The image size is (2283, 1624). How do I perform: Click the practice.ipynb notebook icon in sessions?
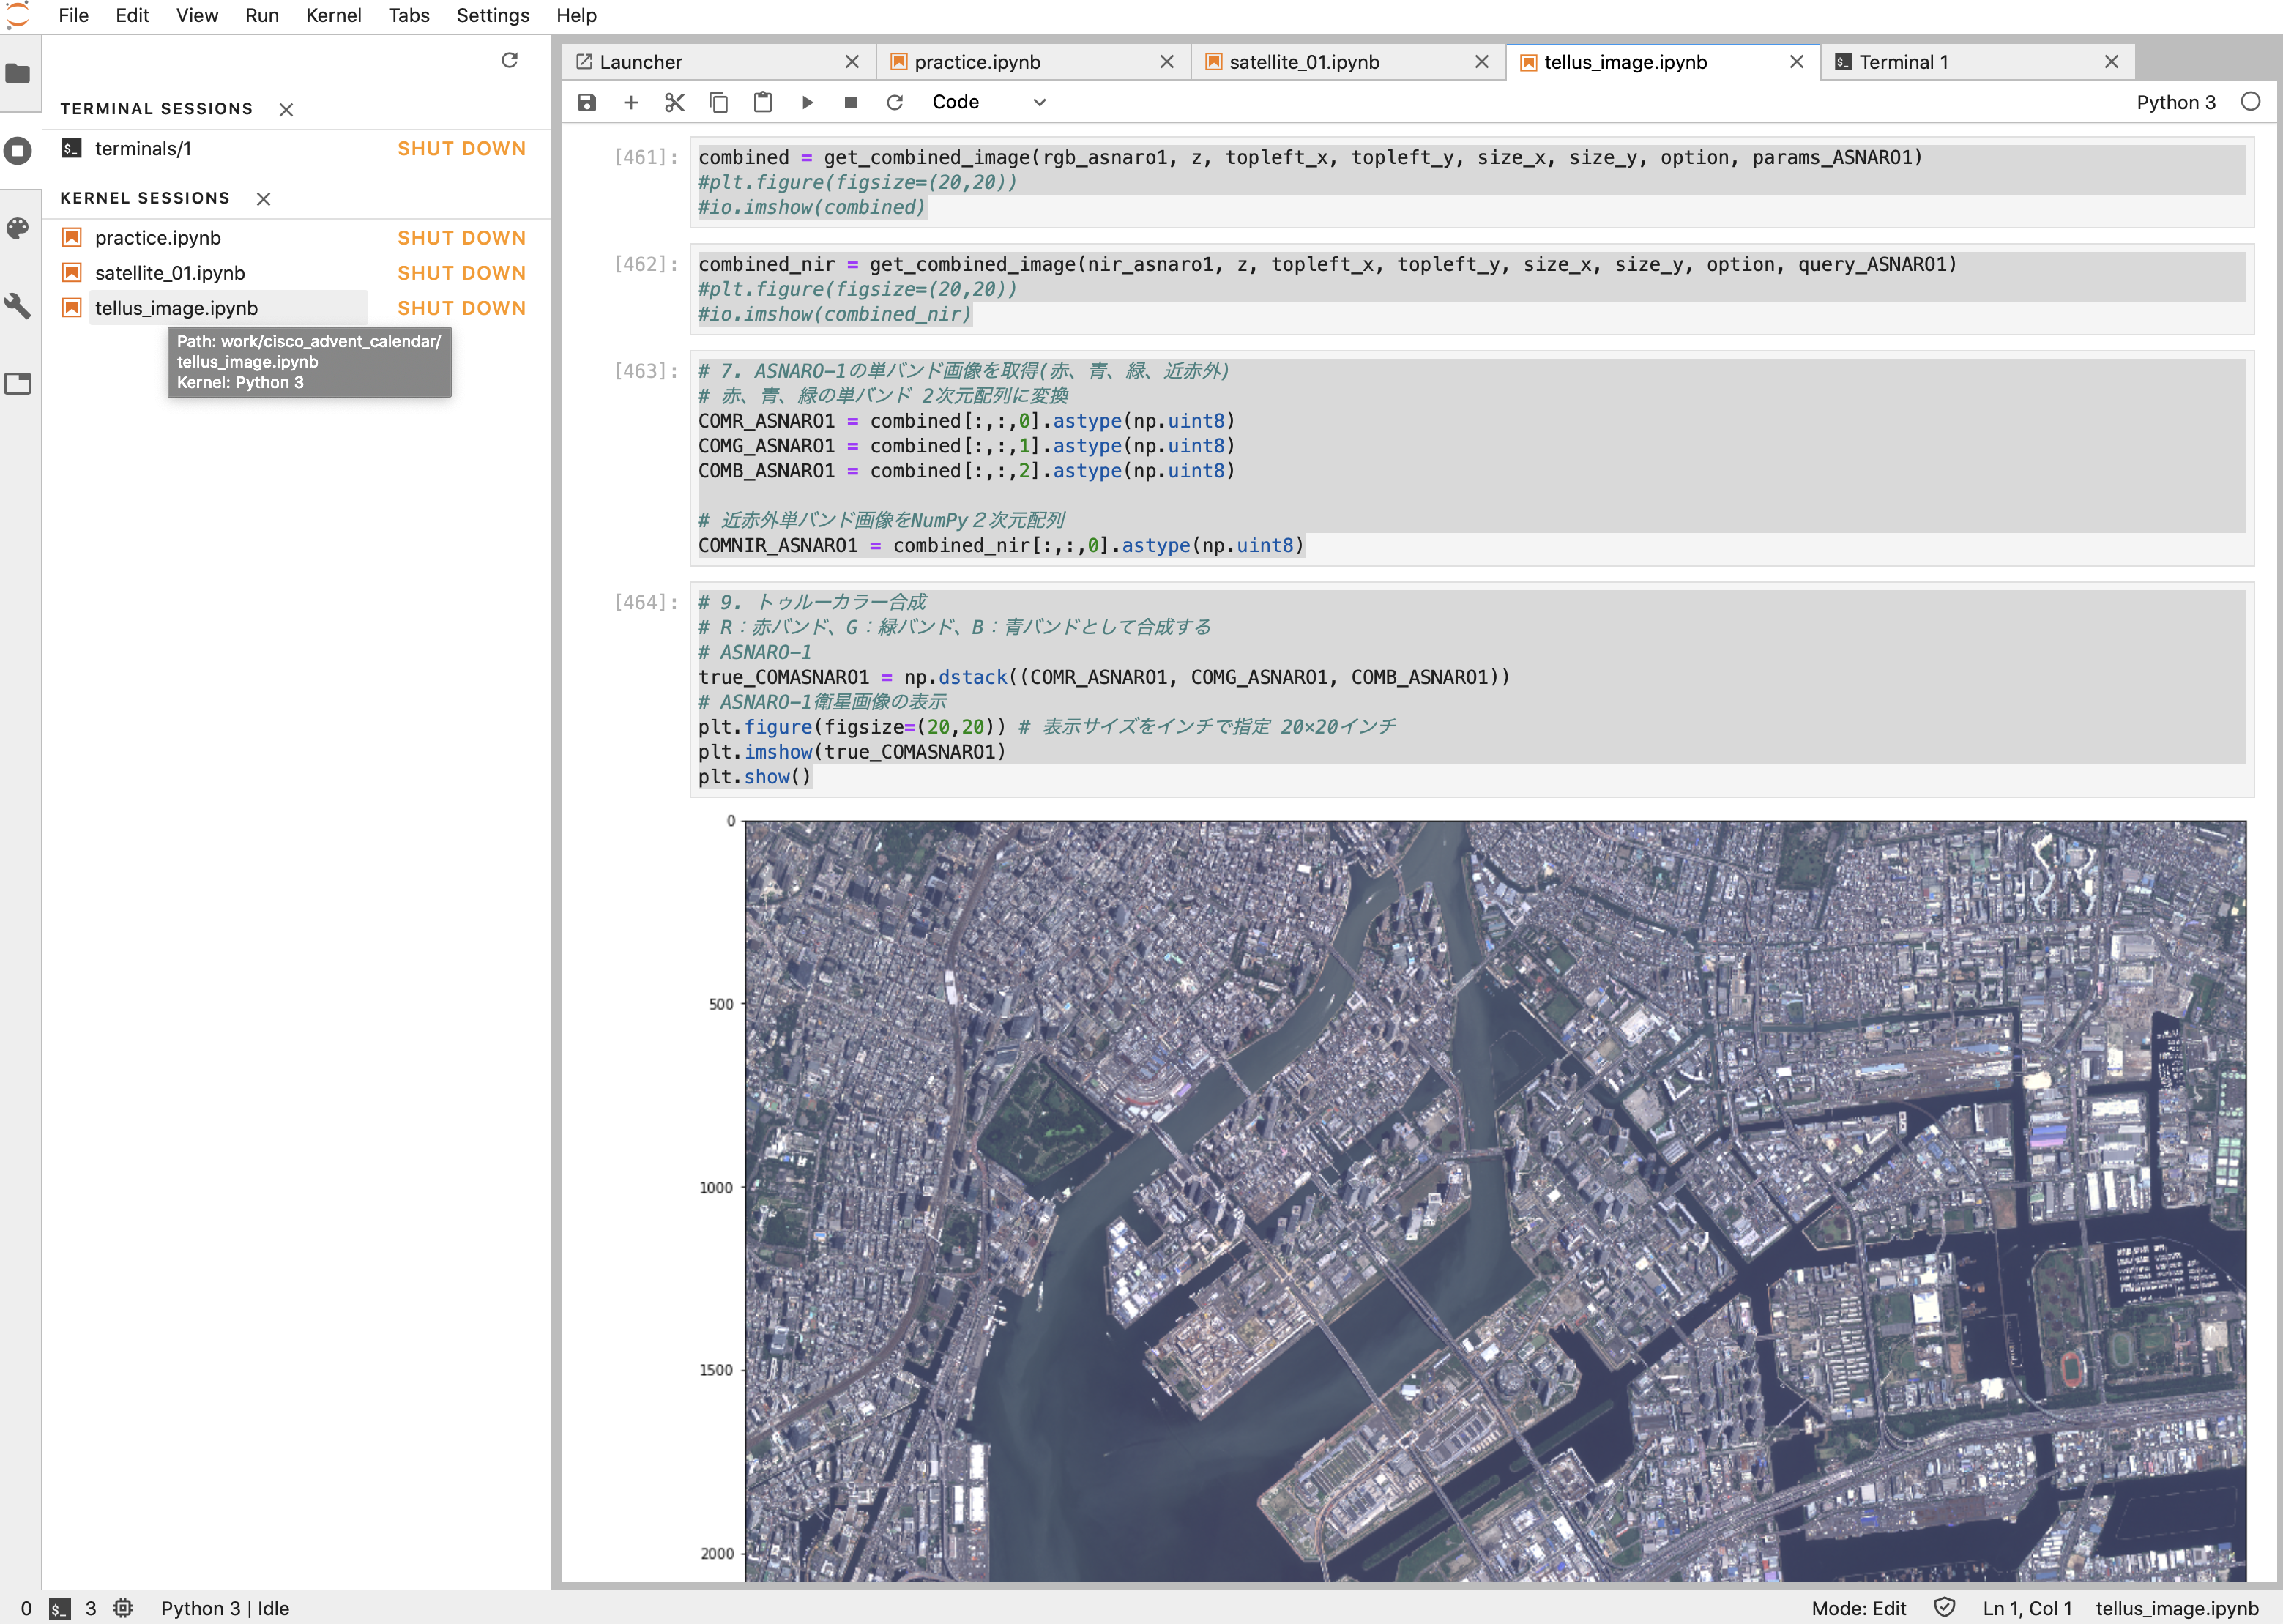pyautogui.click(x=71, y=237)
